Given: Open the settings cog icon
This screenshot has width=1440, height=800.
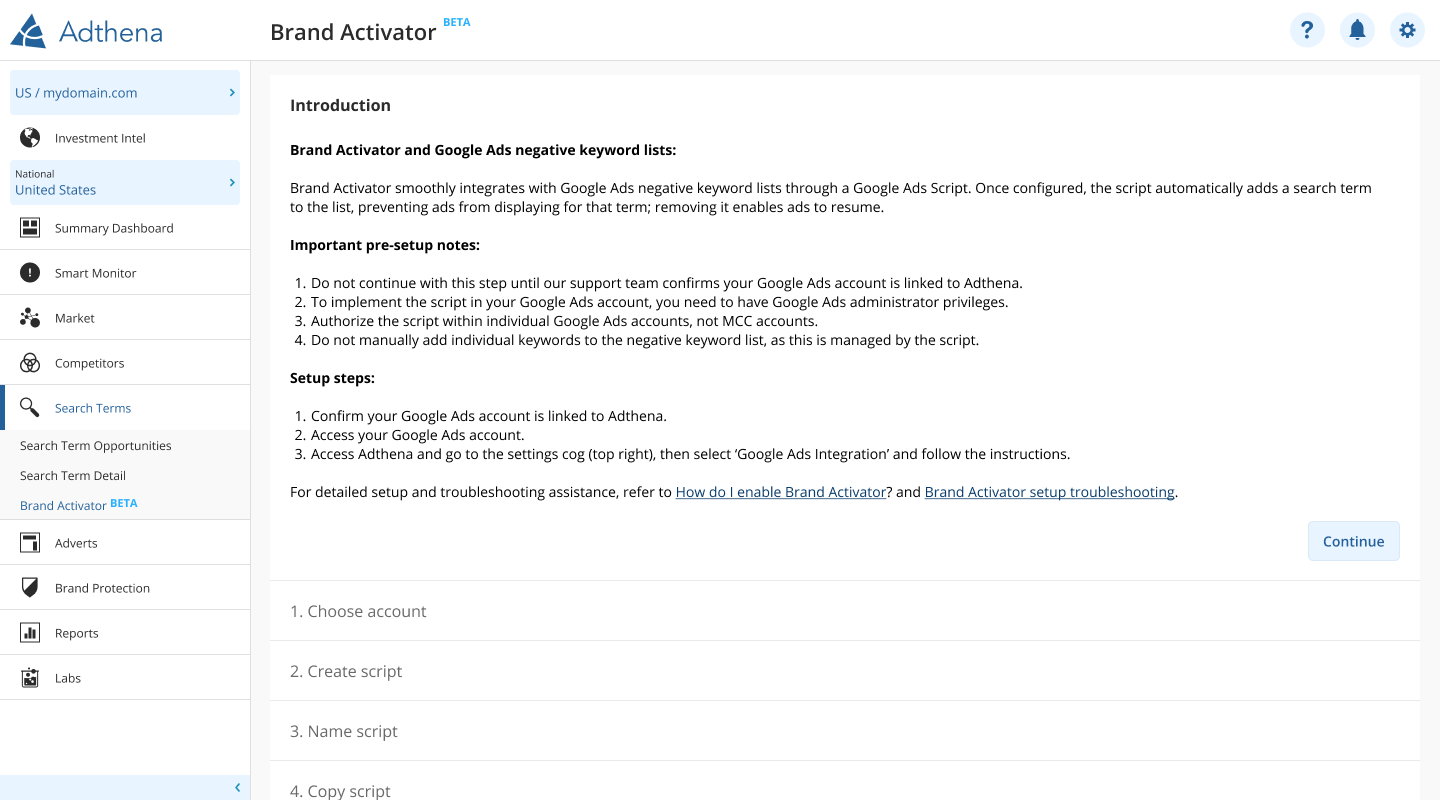Looking at the screenshot, I should pos(1407,30).
